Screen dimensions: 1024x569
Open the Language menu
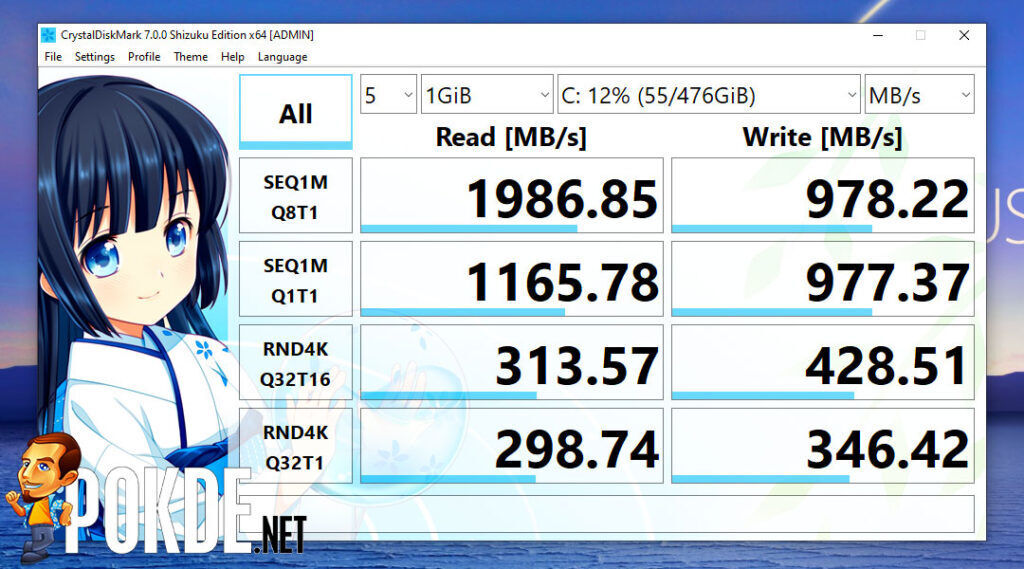pos(282,57)
